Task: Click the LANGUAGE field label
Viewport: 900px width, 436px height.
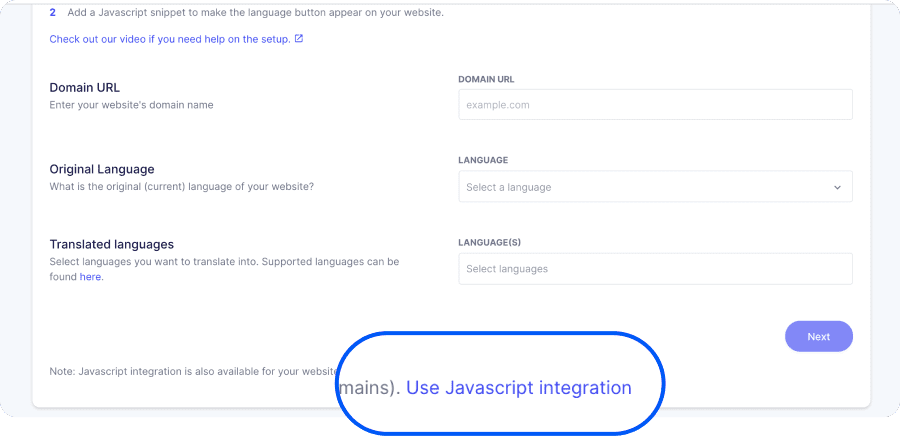Action: pyautogui.click(x=483, y=160)
